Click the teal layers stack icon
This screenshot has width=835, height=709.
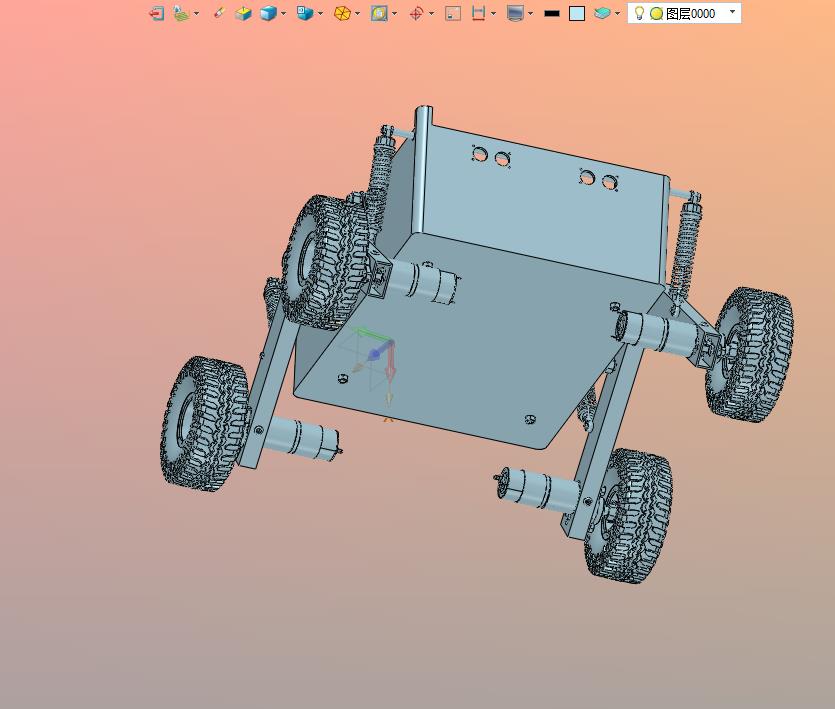602,13
